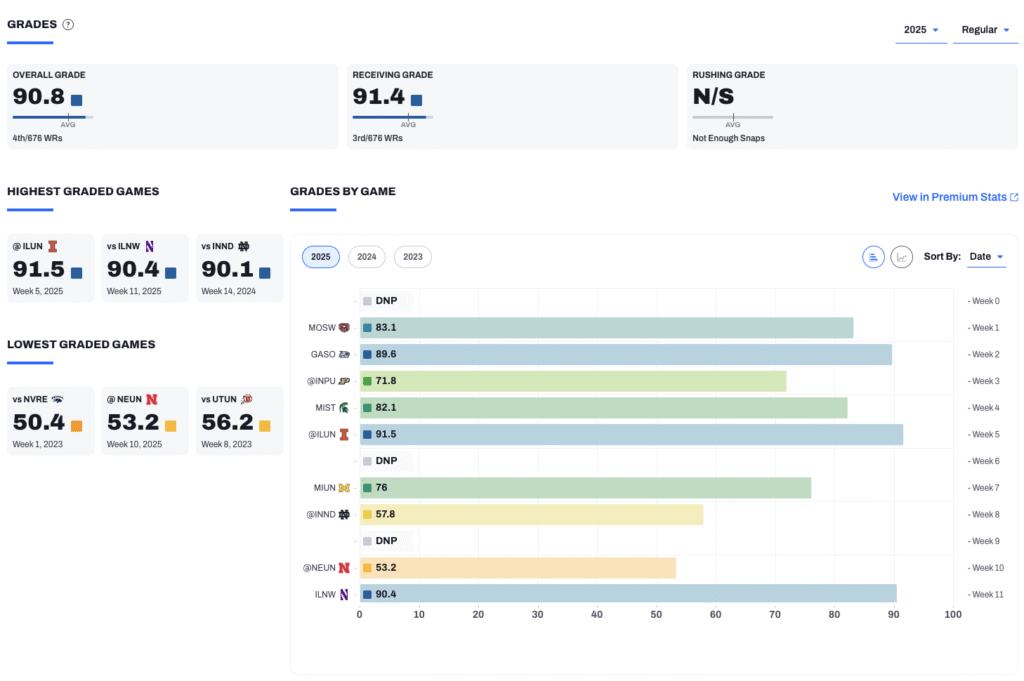Open the 2025 year dropdown
Screen dimensions: 1024x681
coord(920,30)
